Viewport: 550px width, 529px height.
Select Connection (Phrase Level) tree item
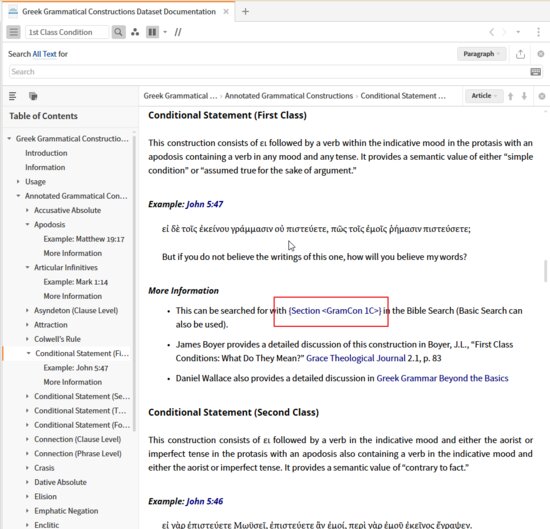(78, 453)
